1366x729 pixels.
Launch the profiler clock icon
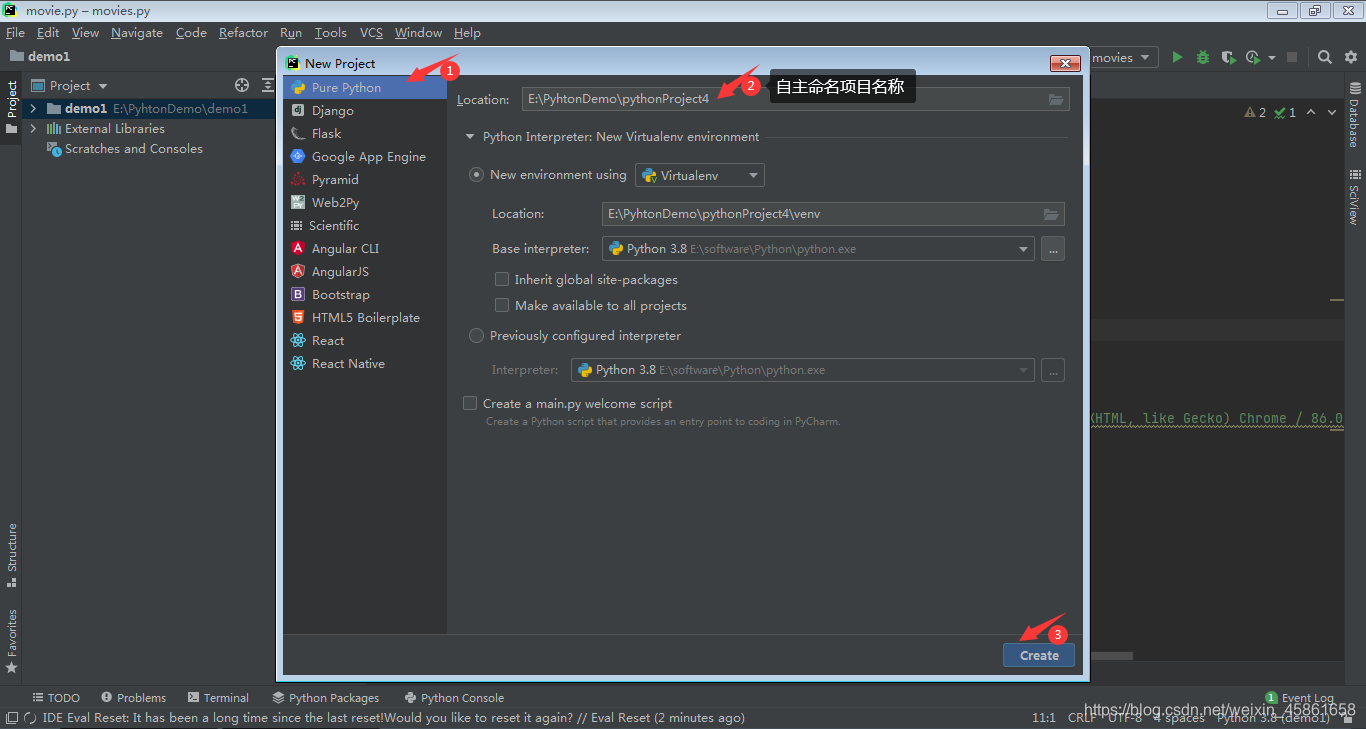coord(1253,58)
